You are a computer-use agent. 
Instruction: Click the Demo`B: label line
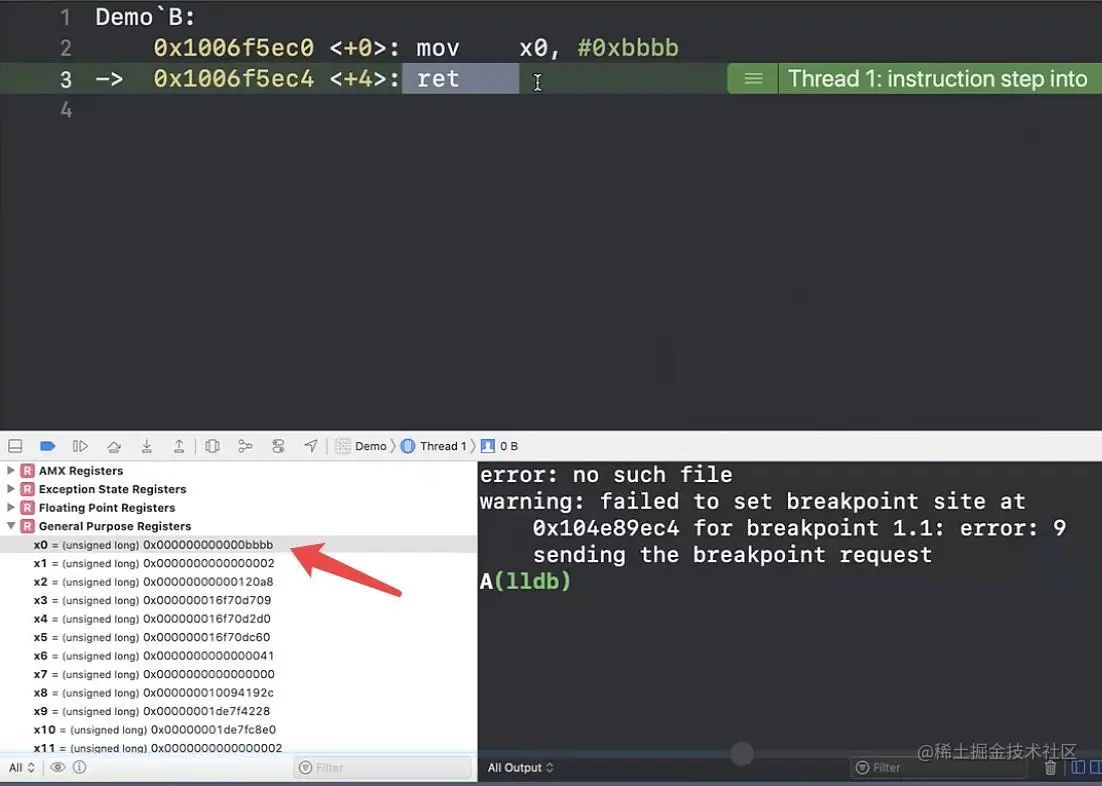pyautogui.click(x=145, y=17)
